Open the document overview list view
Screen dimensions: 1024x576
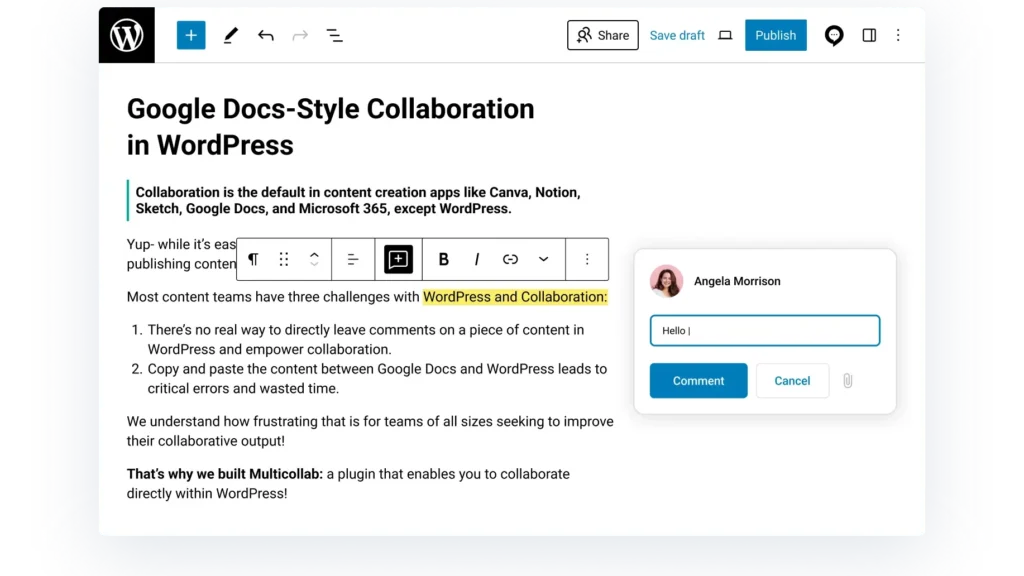[334, 35]
